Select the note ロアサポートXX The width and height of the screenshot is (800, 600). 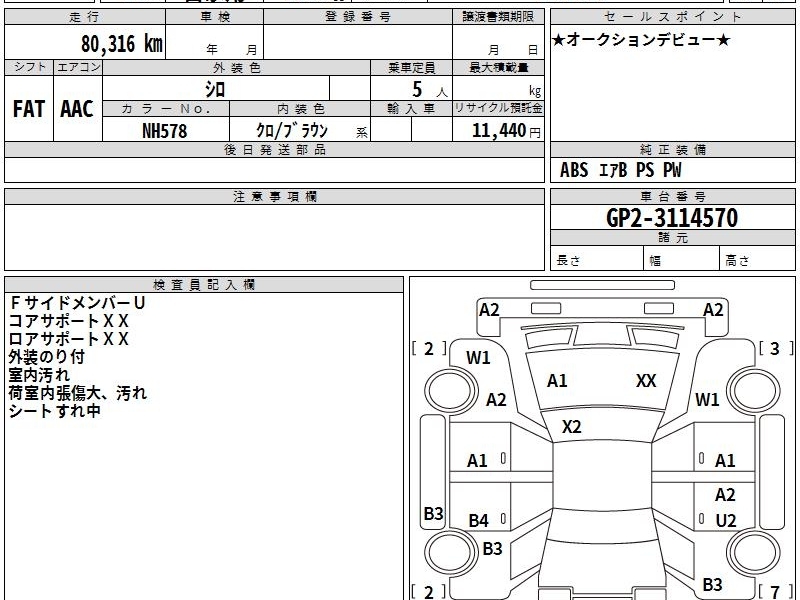tap(68, 339)
